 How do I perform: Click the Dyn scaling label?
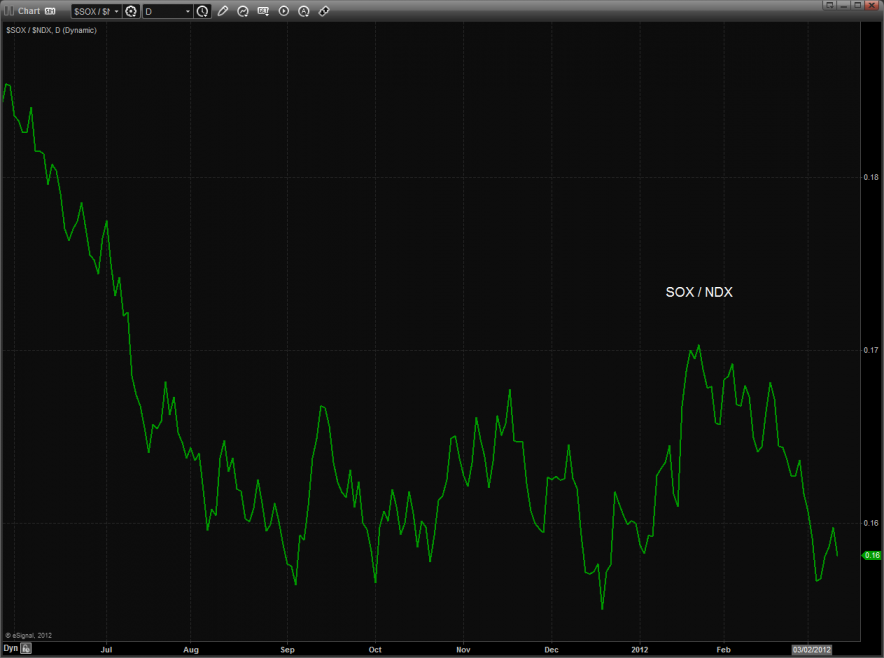click(x=10, y=649)
